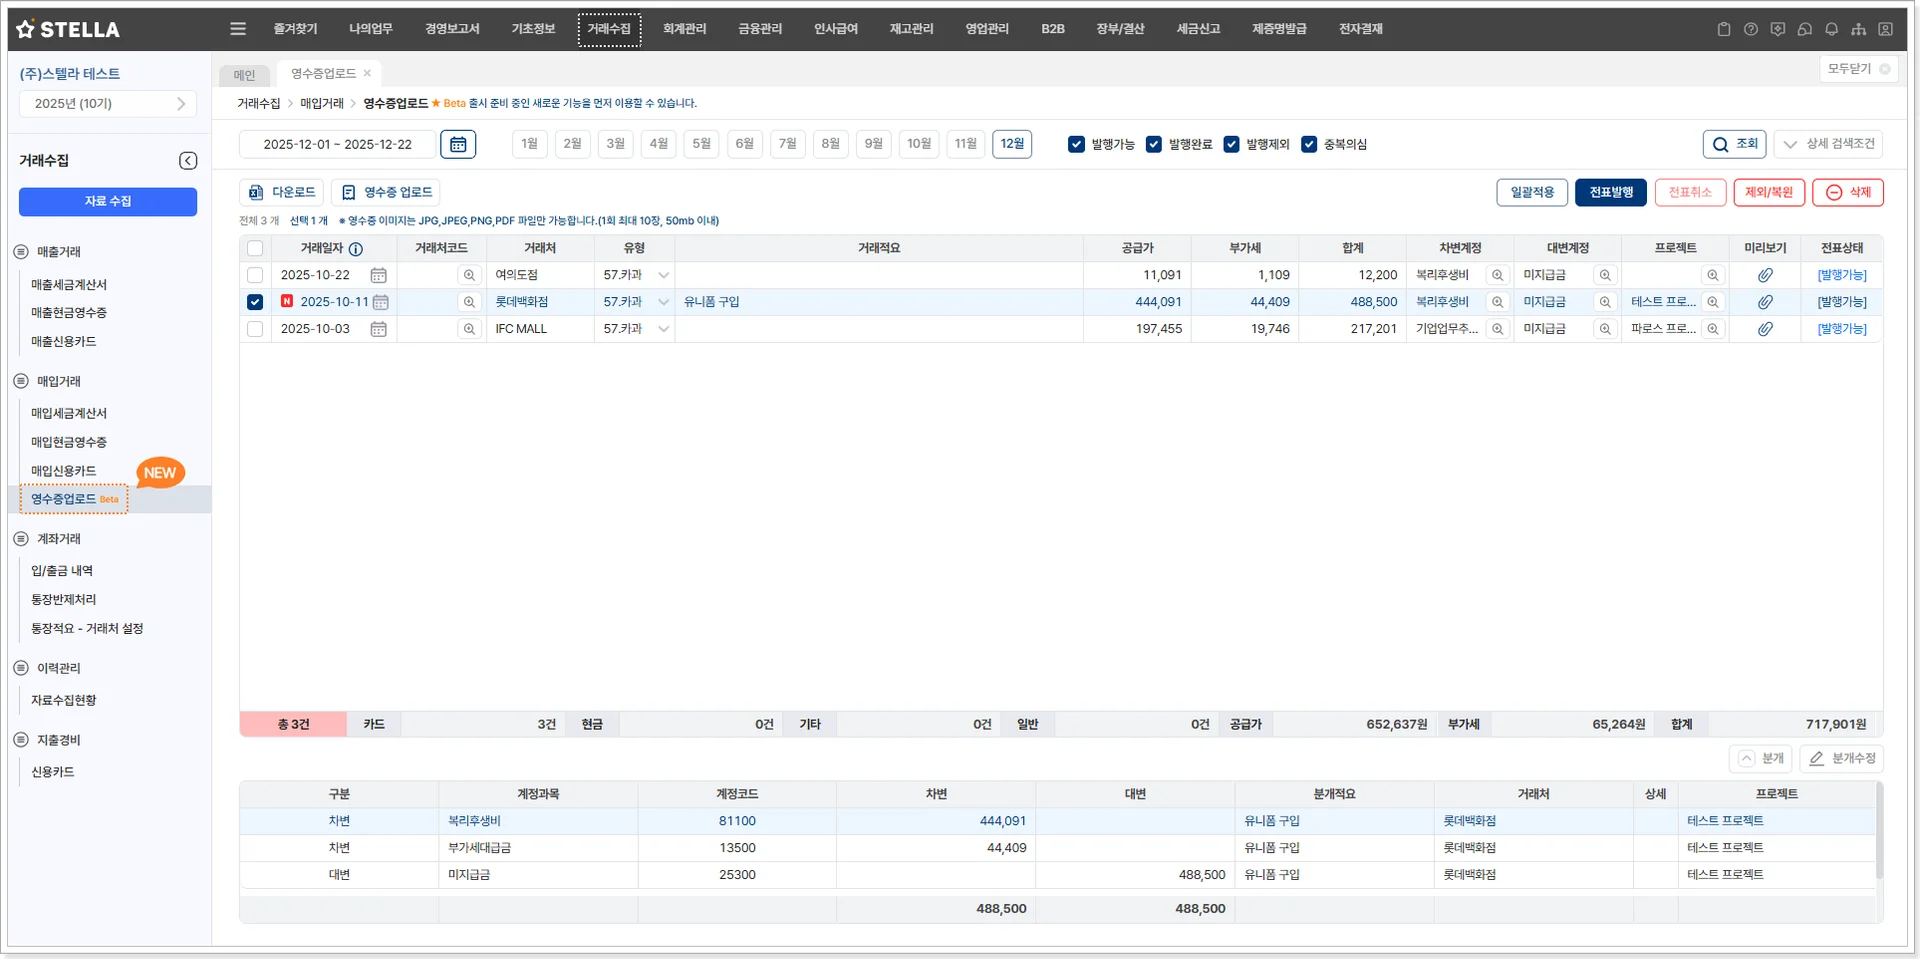
Task: Open the date range calendar picker
Action: [x=457, y=144]
